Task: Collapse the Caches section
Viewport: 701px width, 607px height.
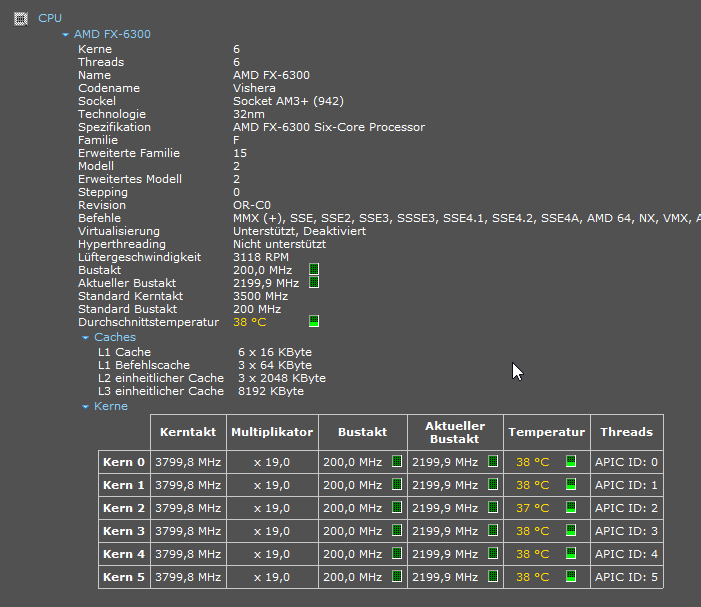Action: click(x=86, y=337)
